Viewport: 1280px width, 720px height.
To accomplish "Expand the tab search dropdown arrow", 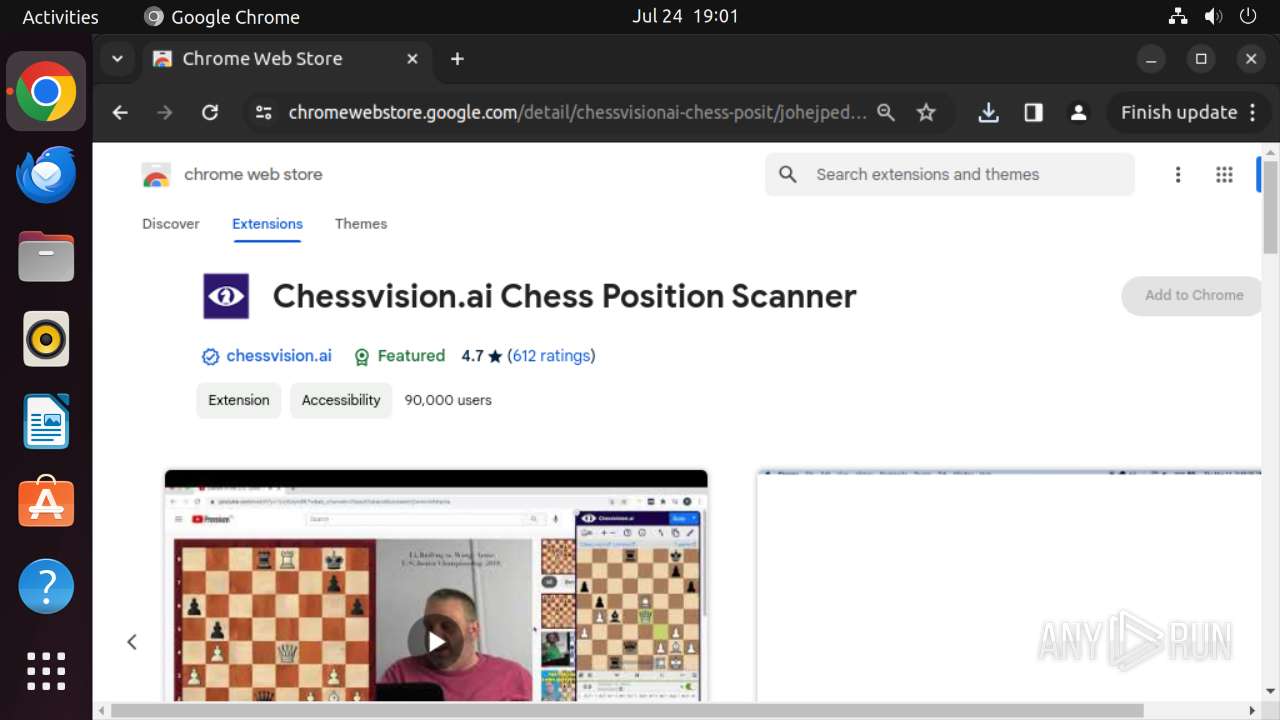I will [117, 59].
